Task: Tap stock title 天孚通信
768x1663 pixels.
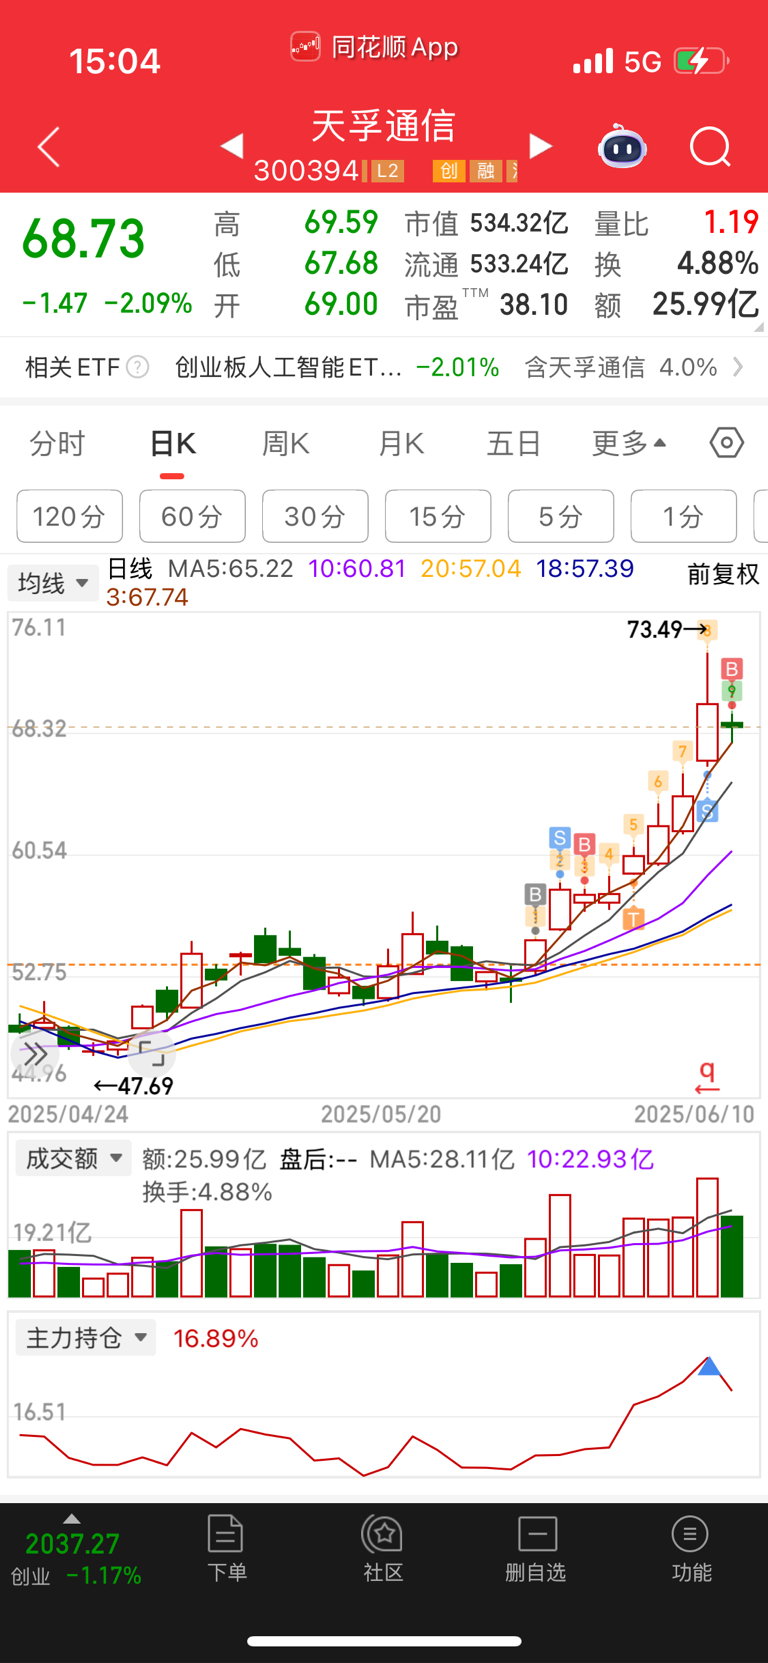Action: (x=383, y=126)
